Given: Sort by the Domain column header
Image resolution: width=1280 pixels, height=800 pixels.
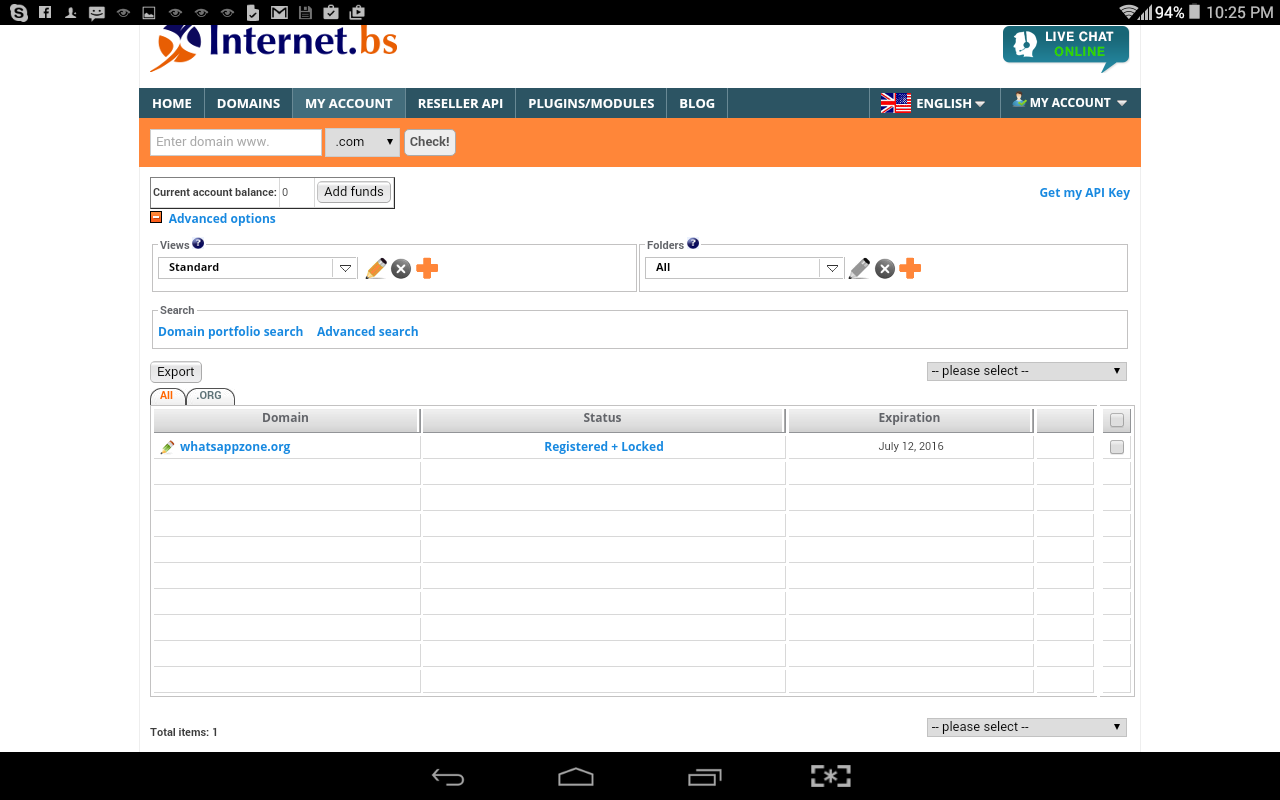Looking at the screenshot, I should click(286, 419).
